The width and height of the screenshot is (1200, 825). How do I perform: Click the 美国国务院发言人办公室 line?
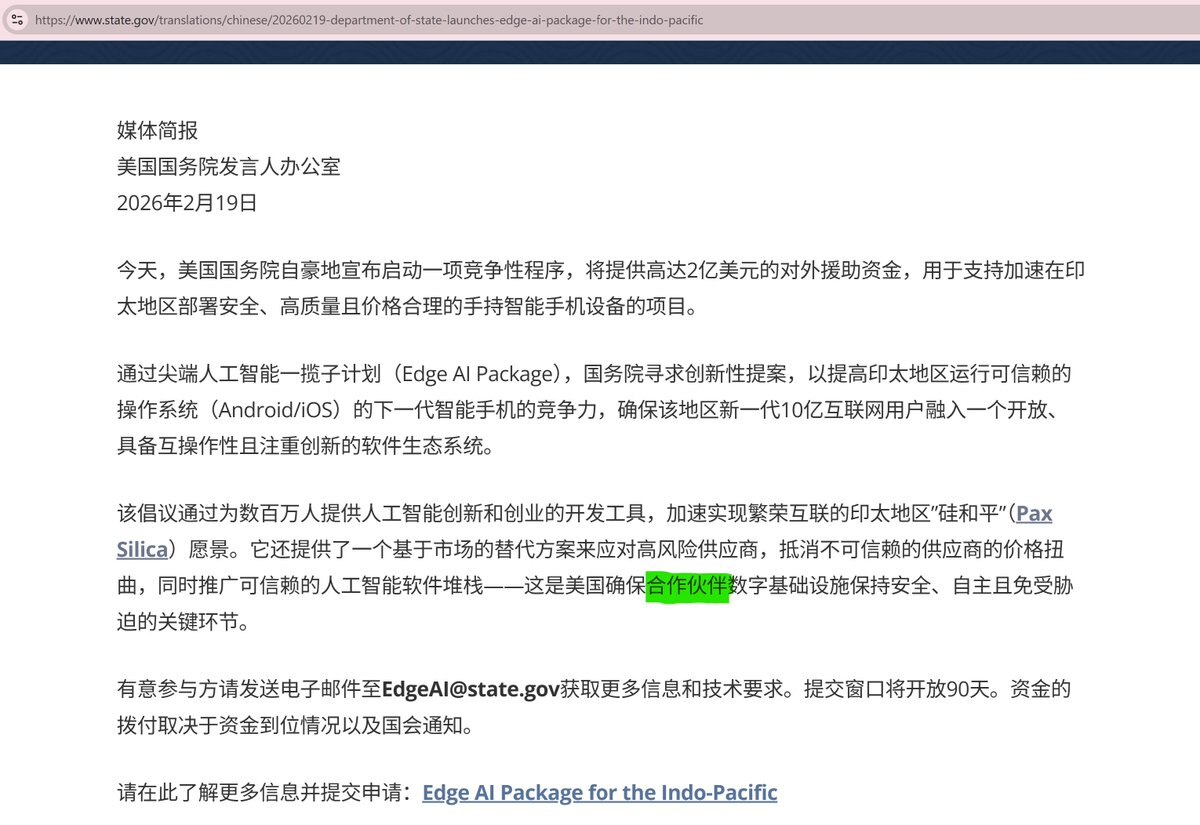click(229, 166)
